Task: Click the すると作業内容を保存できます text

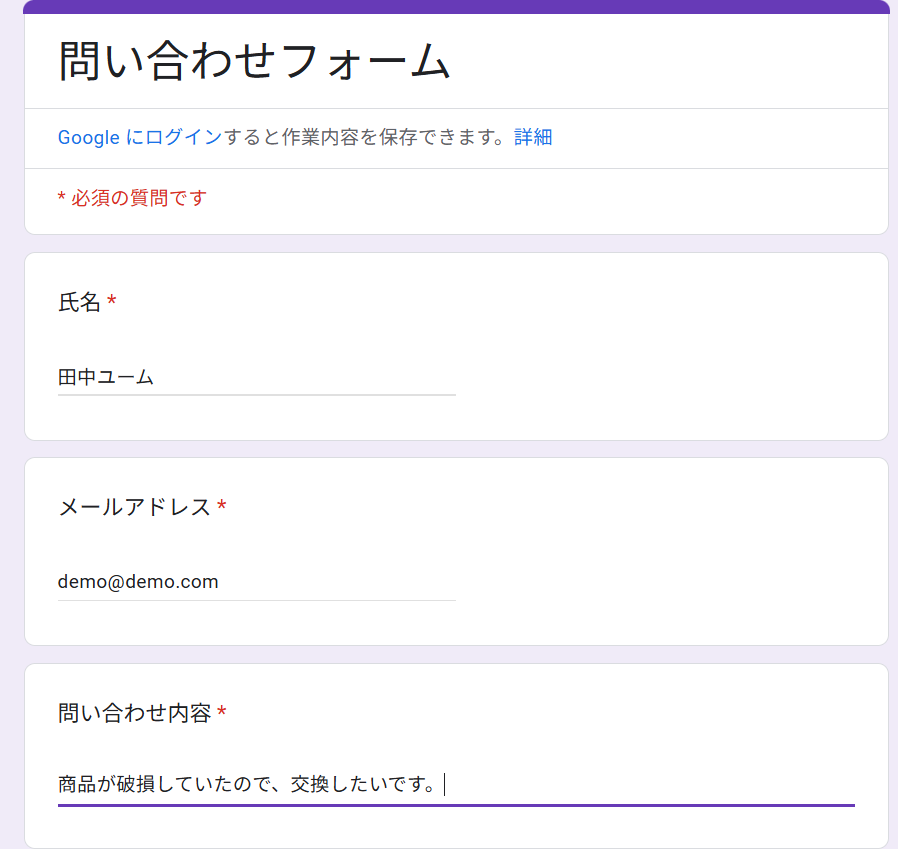Action: coord(368,138)
